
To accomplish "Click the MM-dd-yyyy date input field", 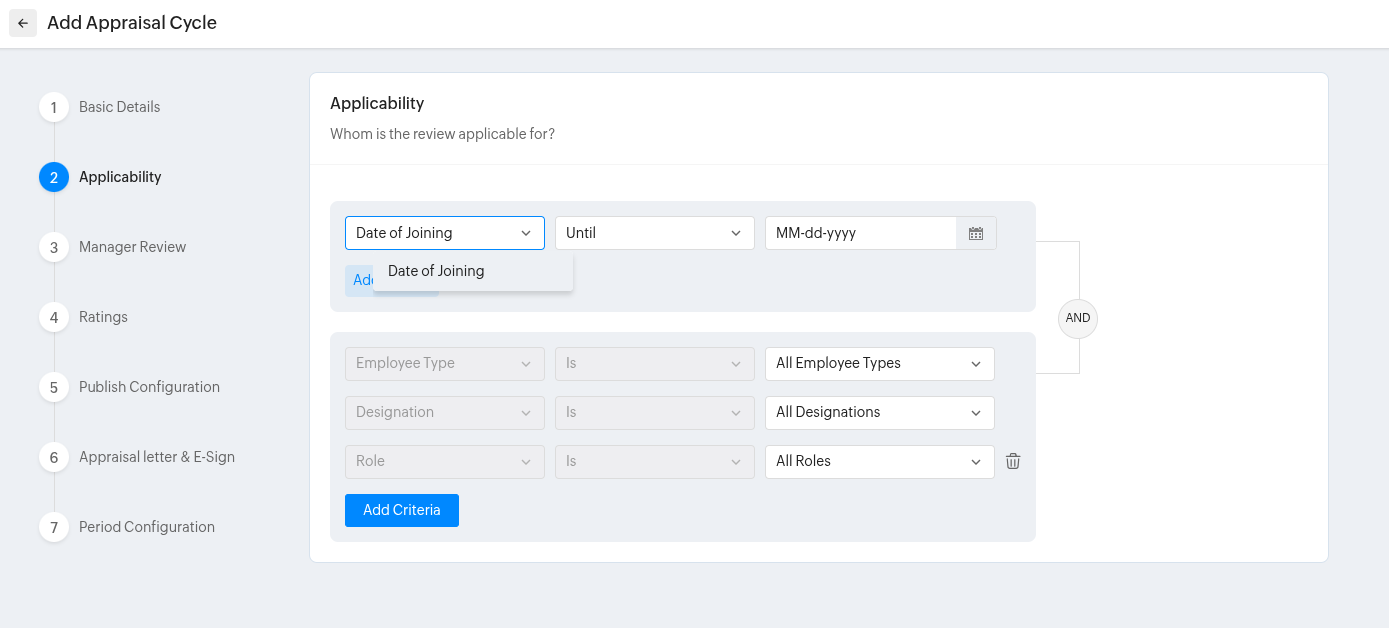I will coord(860,233).
